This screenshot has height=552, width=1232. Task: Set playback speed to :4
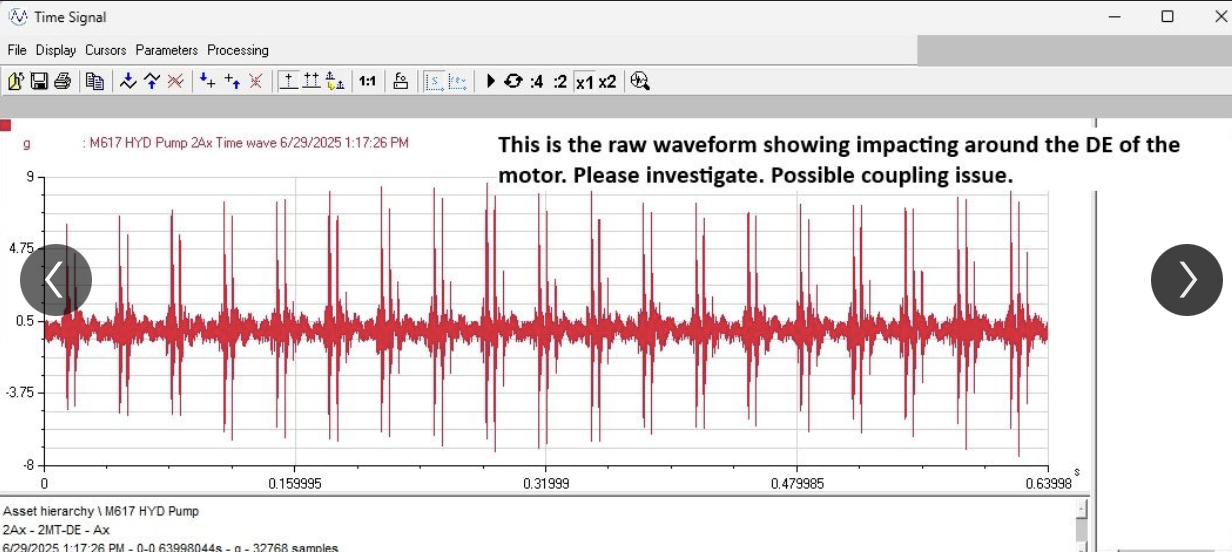pyautogui.click(x=537, y=81)
